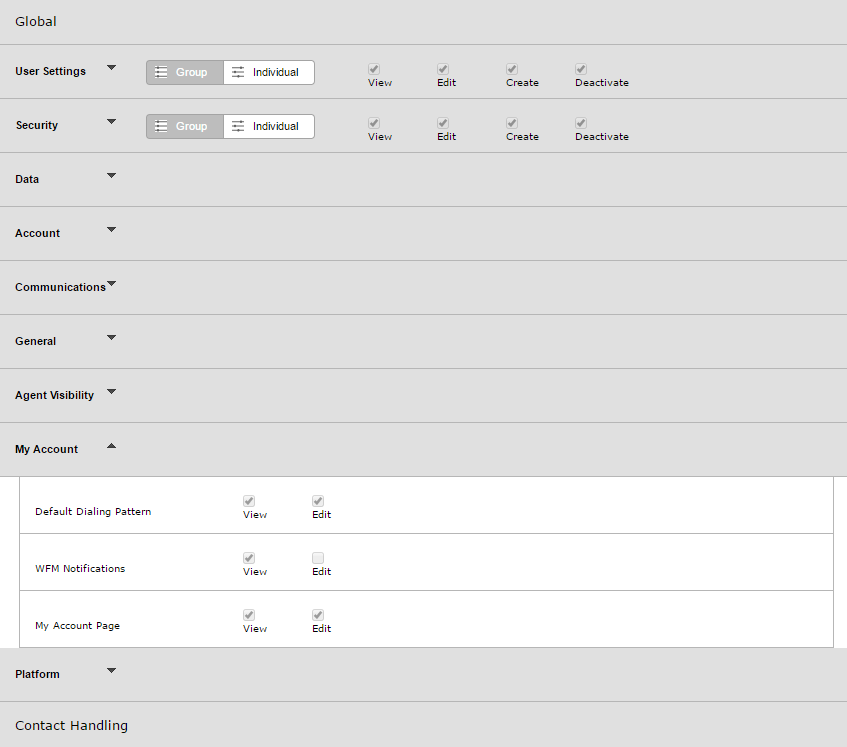
Task: Expand the Account section arrow
Action: pos(111,230)
